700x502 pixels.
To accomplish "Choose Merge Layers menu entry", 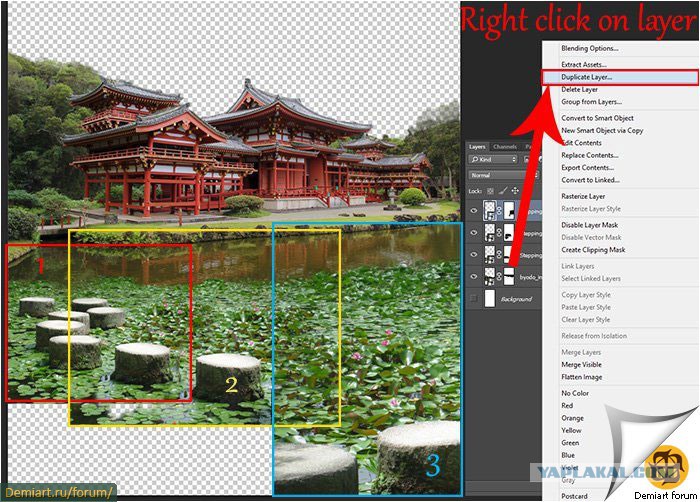I will [x=581, y=352].
